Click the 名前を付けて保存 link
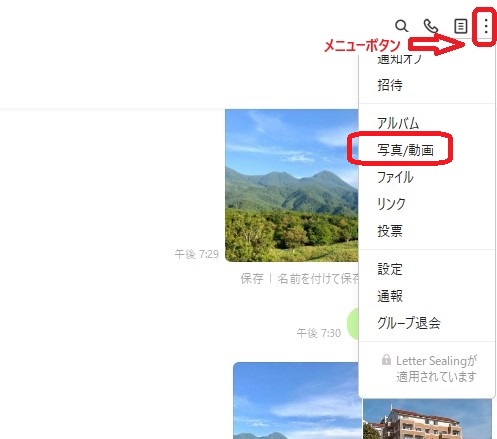Image resolution: width=497 pixels, height=439 pixels. 318,279
